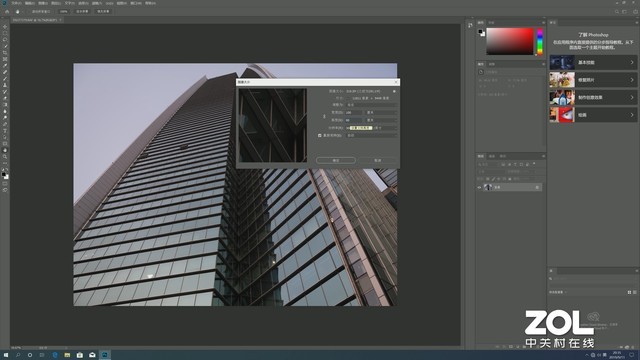The width and height of the screenshot is (640, 360).
Task: Click the foreground color swatch in toolbar
Action: pos(4,175)
